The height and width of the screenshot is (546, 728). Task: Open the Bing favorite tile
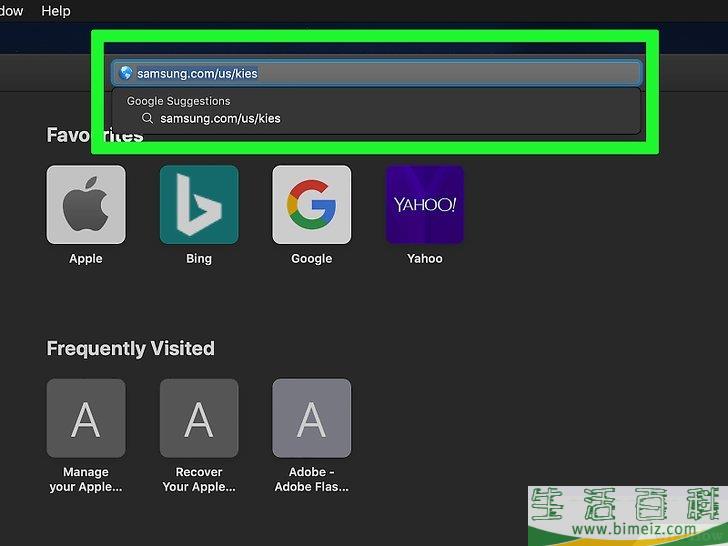click(x=199, y=205)
